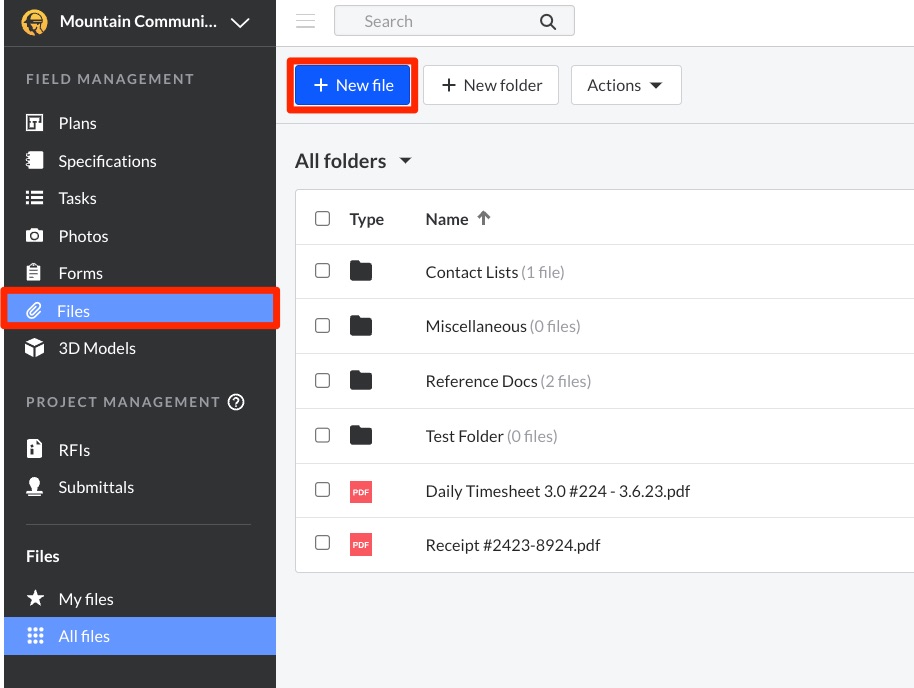Click the Search input field
The image size is (914, 688).
pos(454,21)
